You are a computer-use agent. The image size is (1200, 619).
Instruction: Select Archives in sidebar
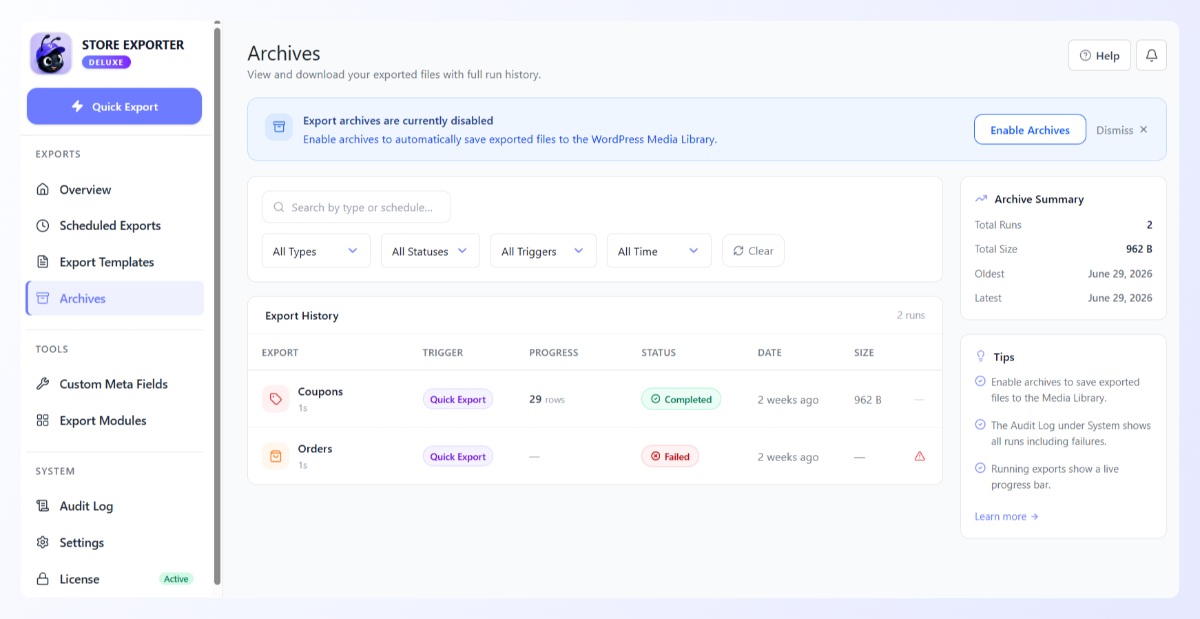coord(115,298)
